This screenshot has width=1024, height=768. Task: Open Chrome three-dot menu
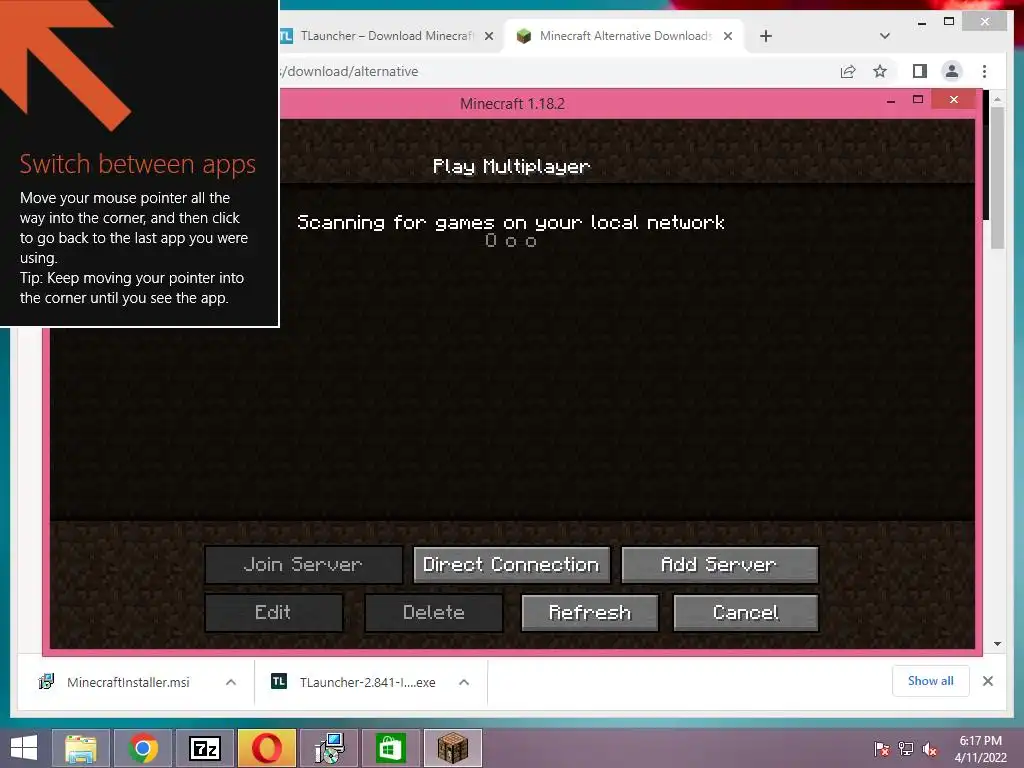point(984,71)
